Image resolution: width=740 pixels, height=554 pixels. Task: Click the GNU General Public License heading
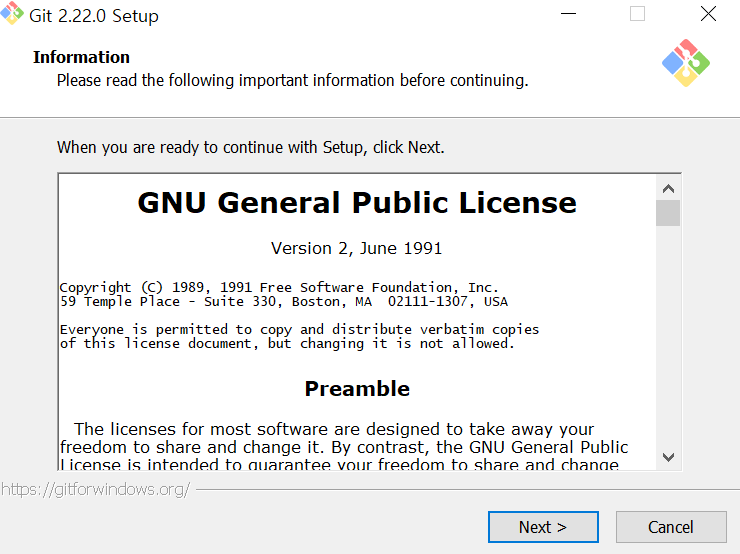(357, 203)
